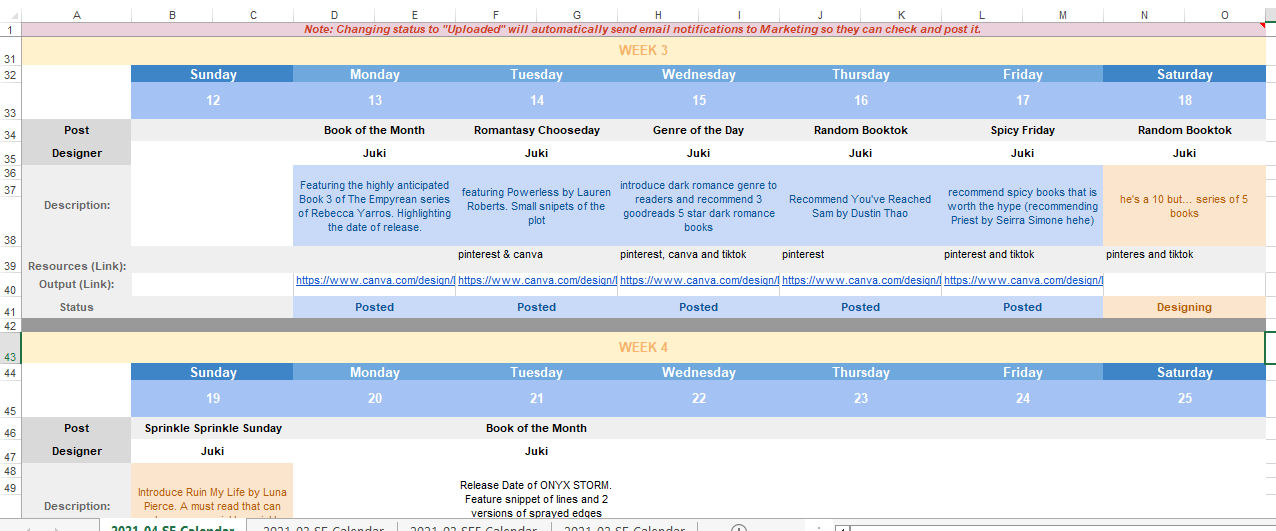
Task: Click the WEEK 3 header cell
Action: pos(643,51)
